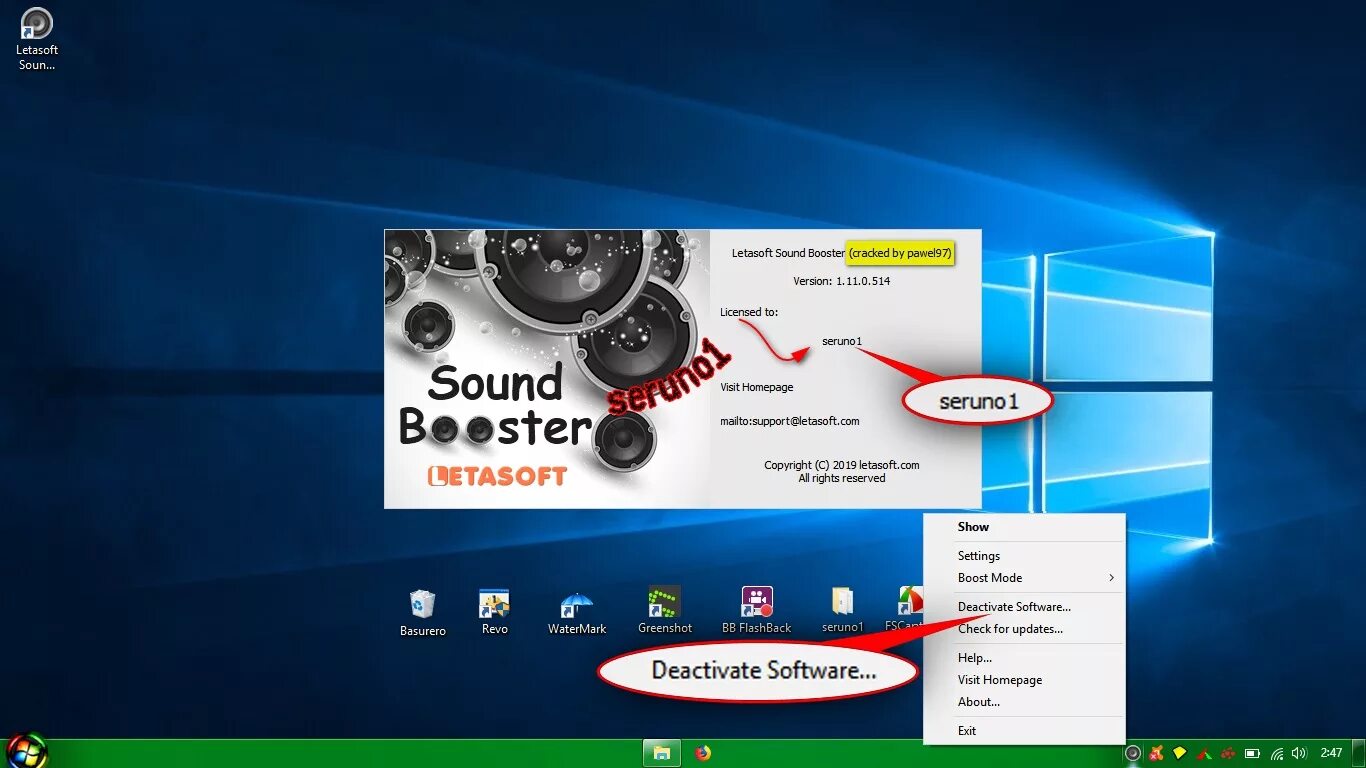Image resolution: width=1366 pixels, height=768 pixels.
Task: Click the red-and-green tray icon
Action: point(1205,753)
